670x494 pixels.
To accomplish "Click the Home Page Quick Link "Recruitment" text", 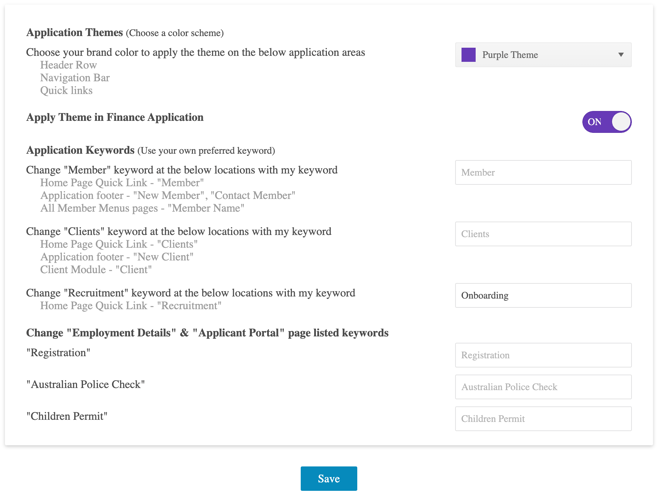I will 130,306.
